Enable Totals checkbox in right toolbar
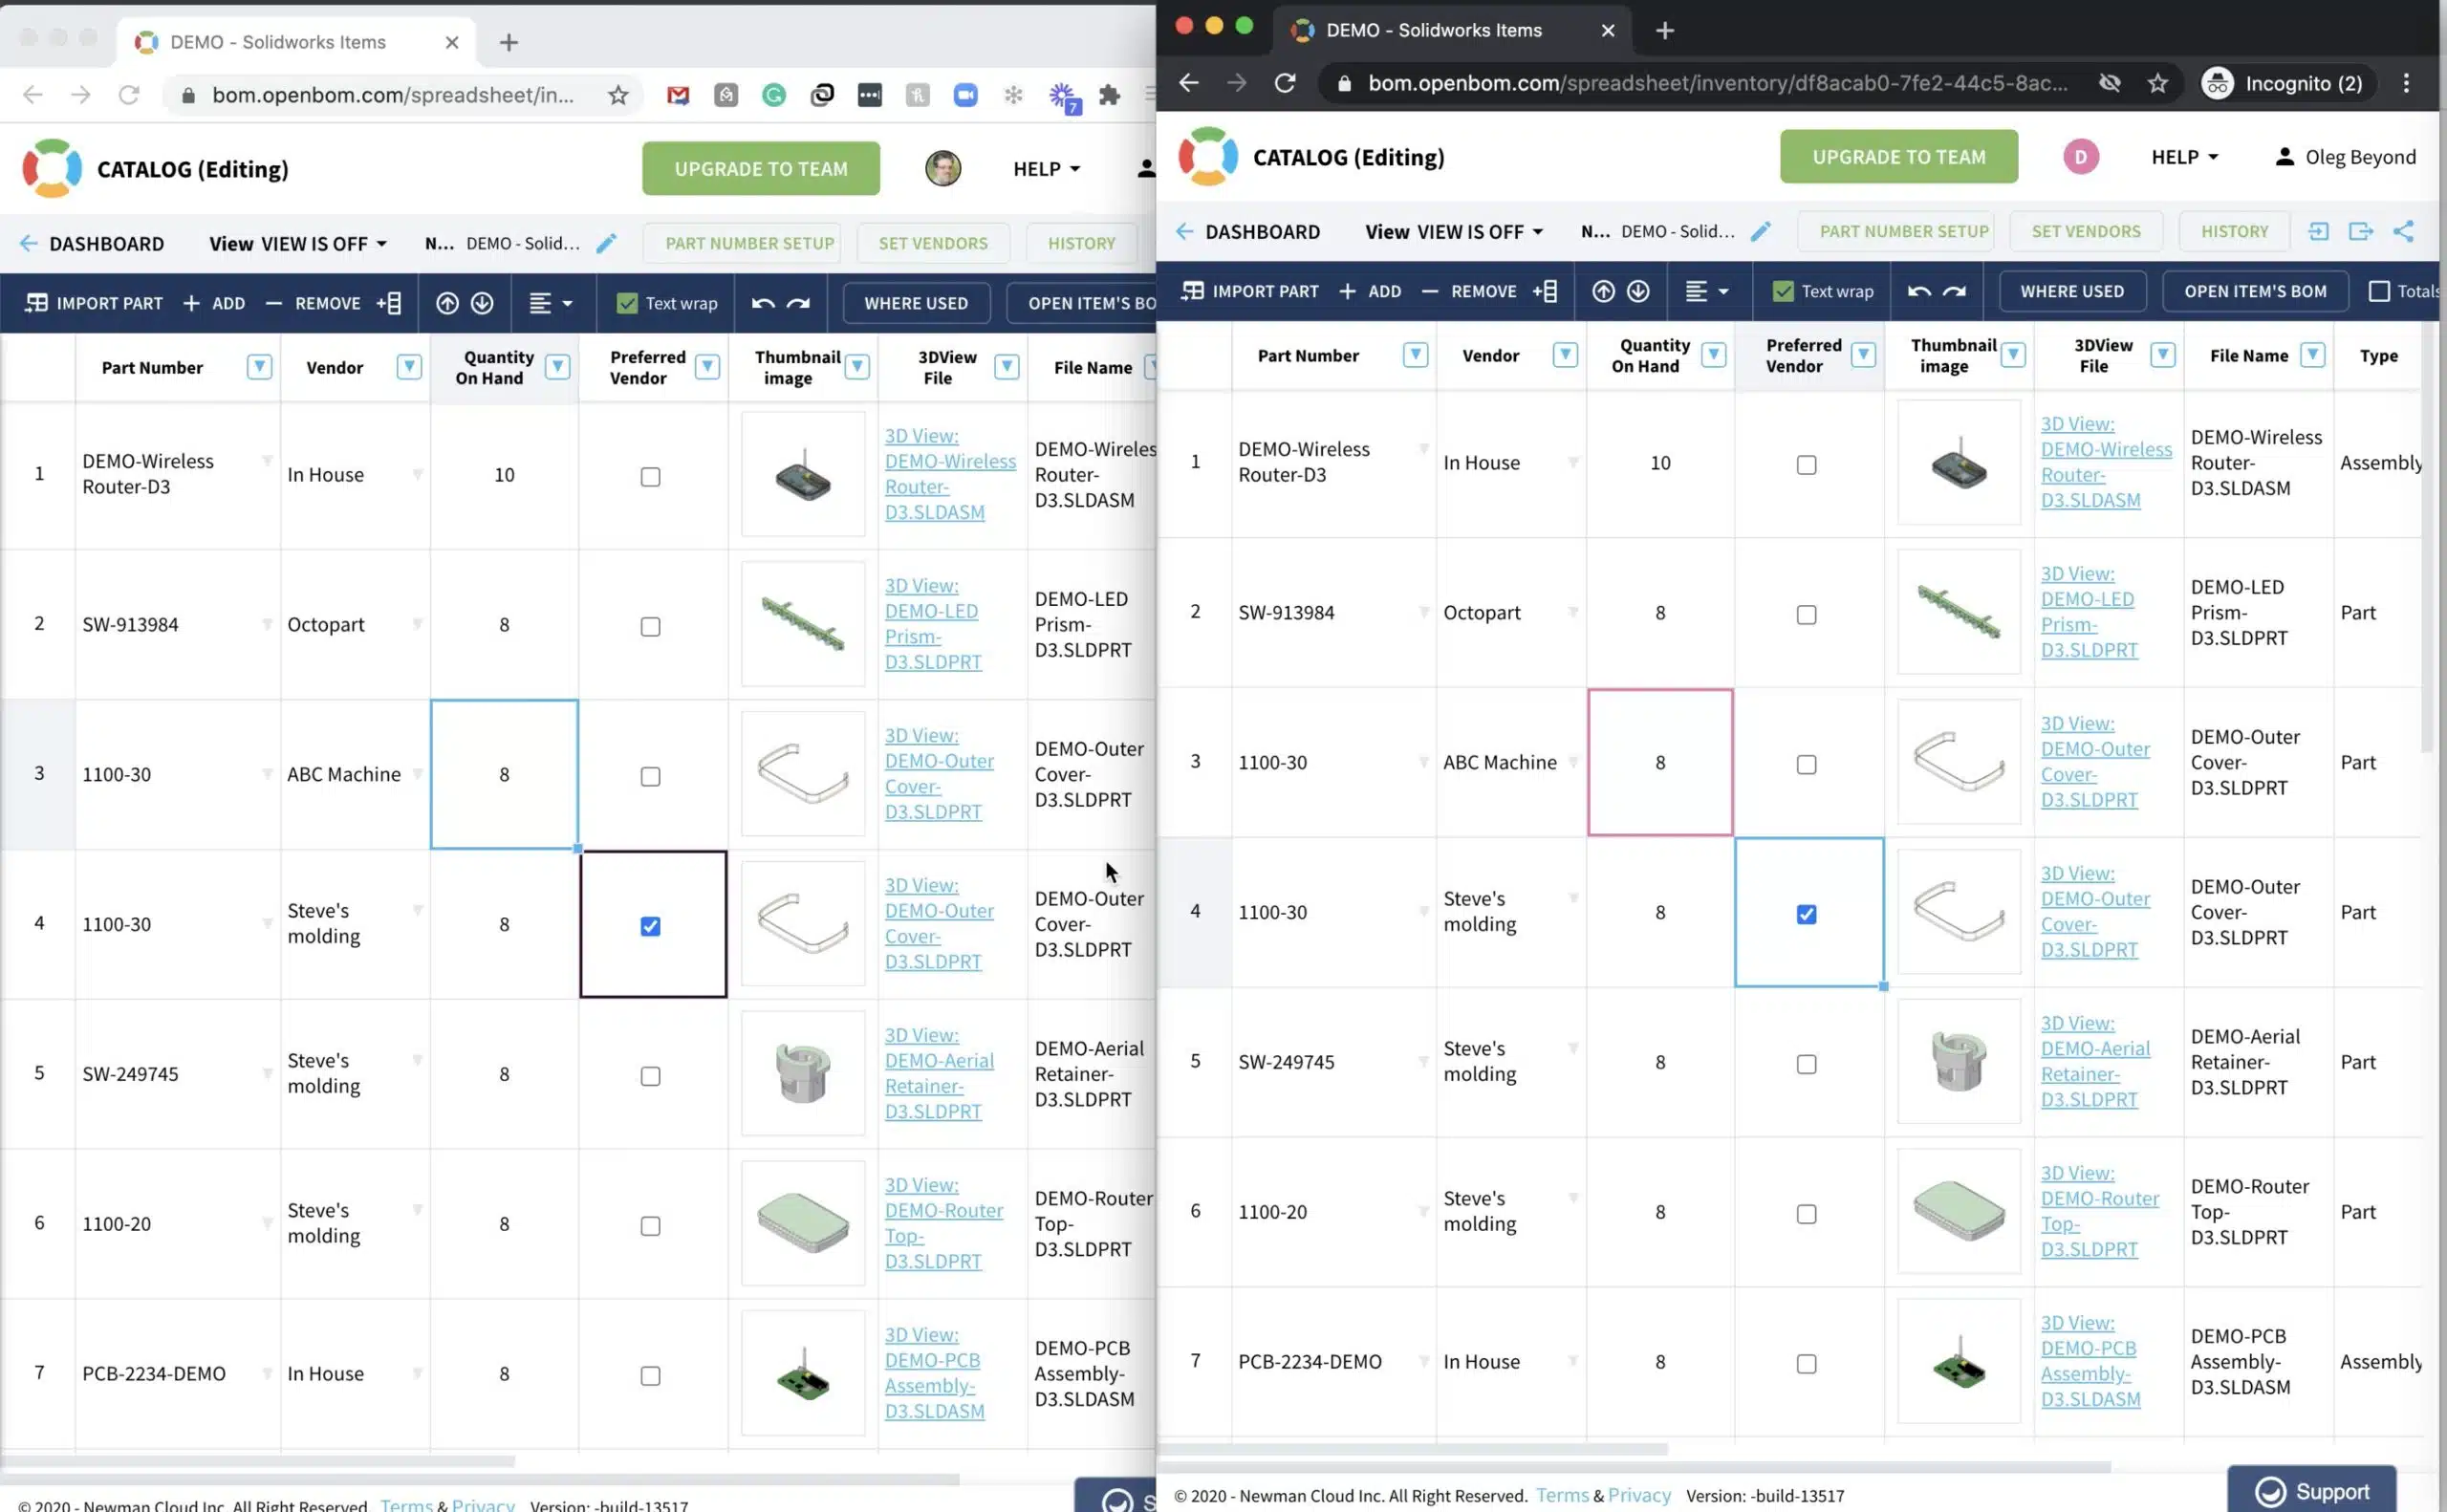This screenshot has width=2447, height=1512. click(2379, 291)
